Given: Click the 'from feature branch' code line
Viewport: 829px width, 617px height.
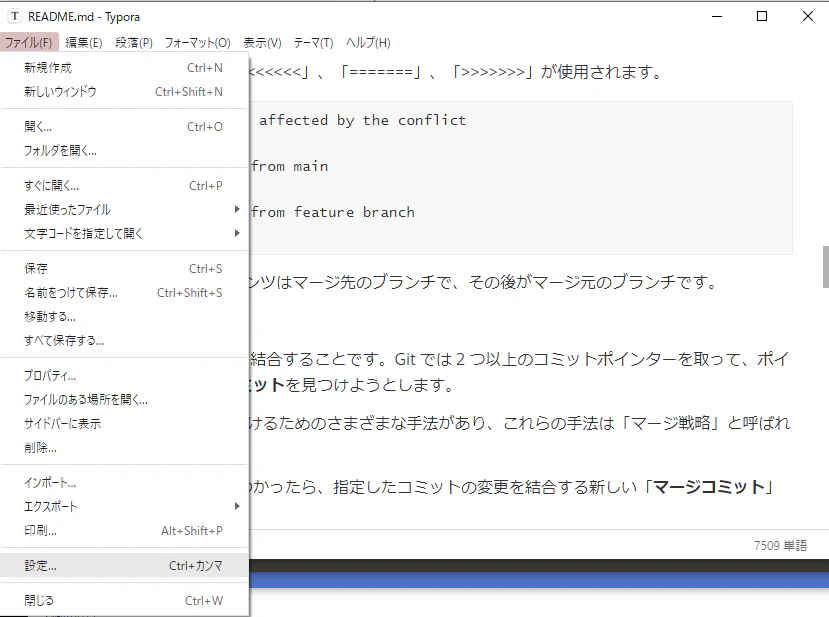Looking at the screenshot, I should [x=333, y=213].
